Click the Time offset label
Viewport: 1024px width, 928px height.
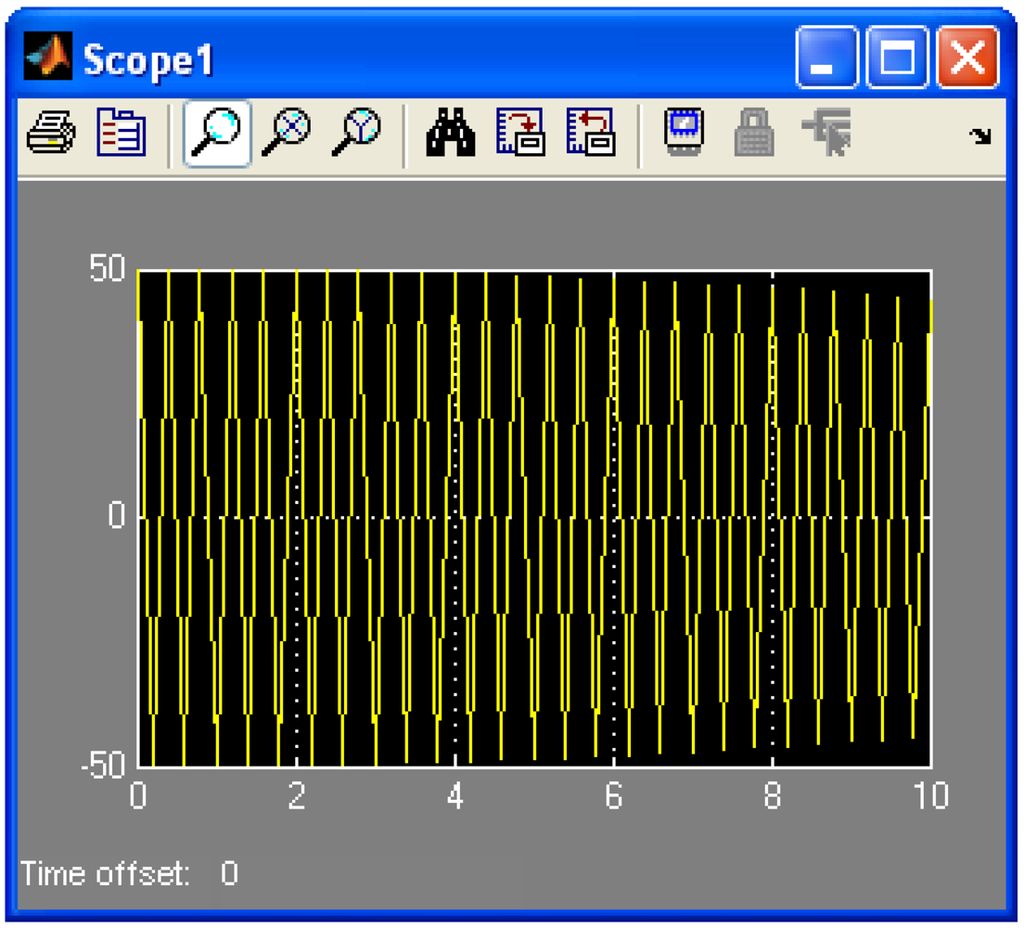105,874
